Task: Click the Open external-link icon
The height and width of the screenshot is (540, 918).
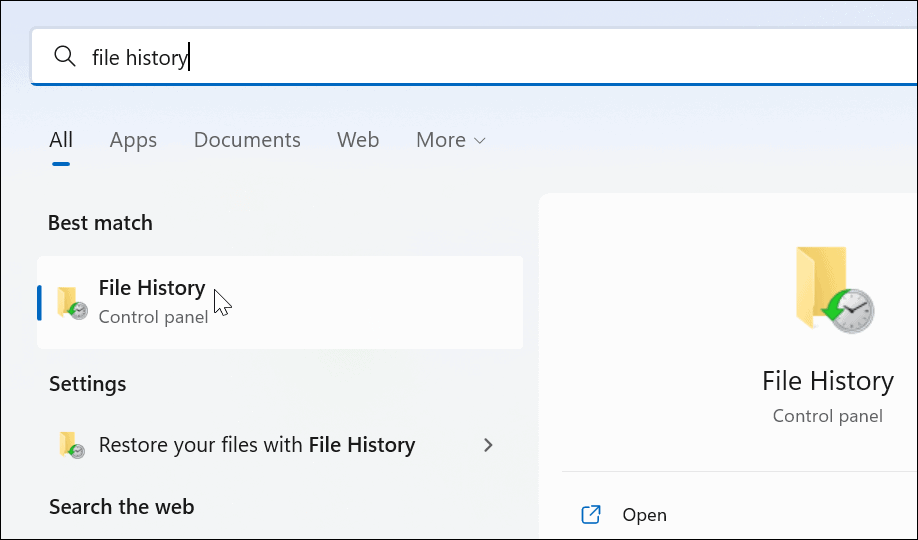Action: click(591, 515)
